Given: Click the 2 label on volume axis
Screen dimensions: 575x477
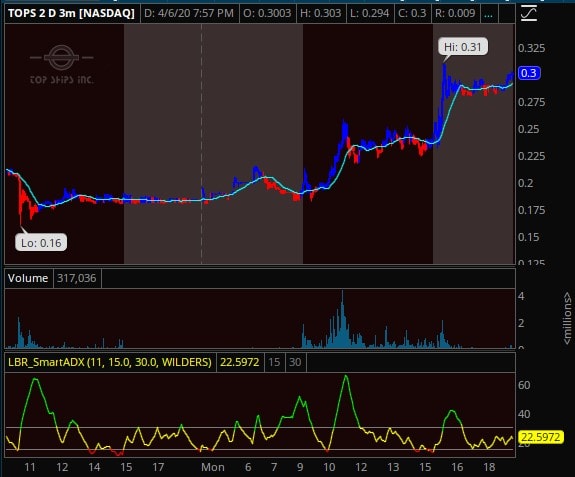Looking at the screenshot, I should tap(521, 323).
